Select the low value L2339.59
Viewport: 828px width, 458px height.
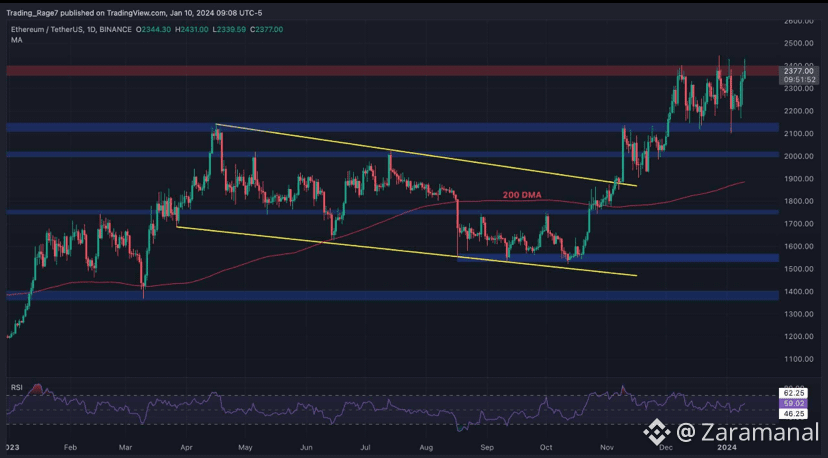[229, 30]
